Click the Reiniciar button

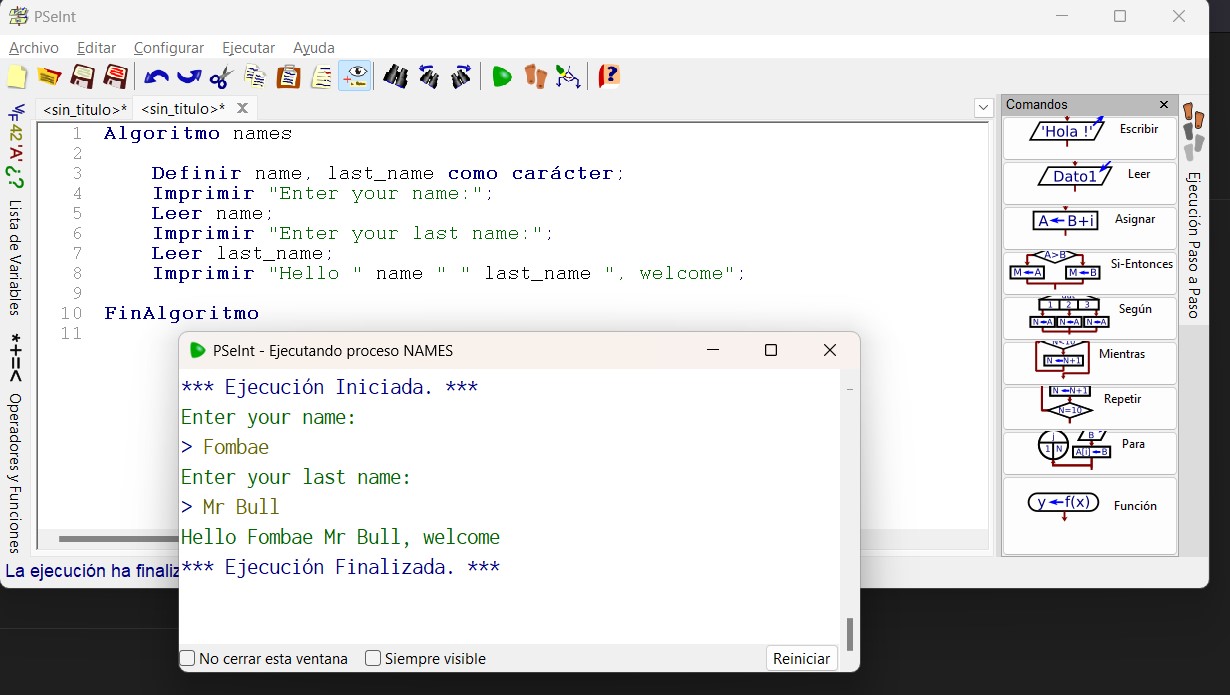(802, 658)
